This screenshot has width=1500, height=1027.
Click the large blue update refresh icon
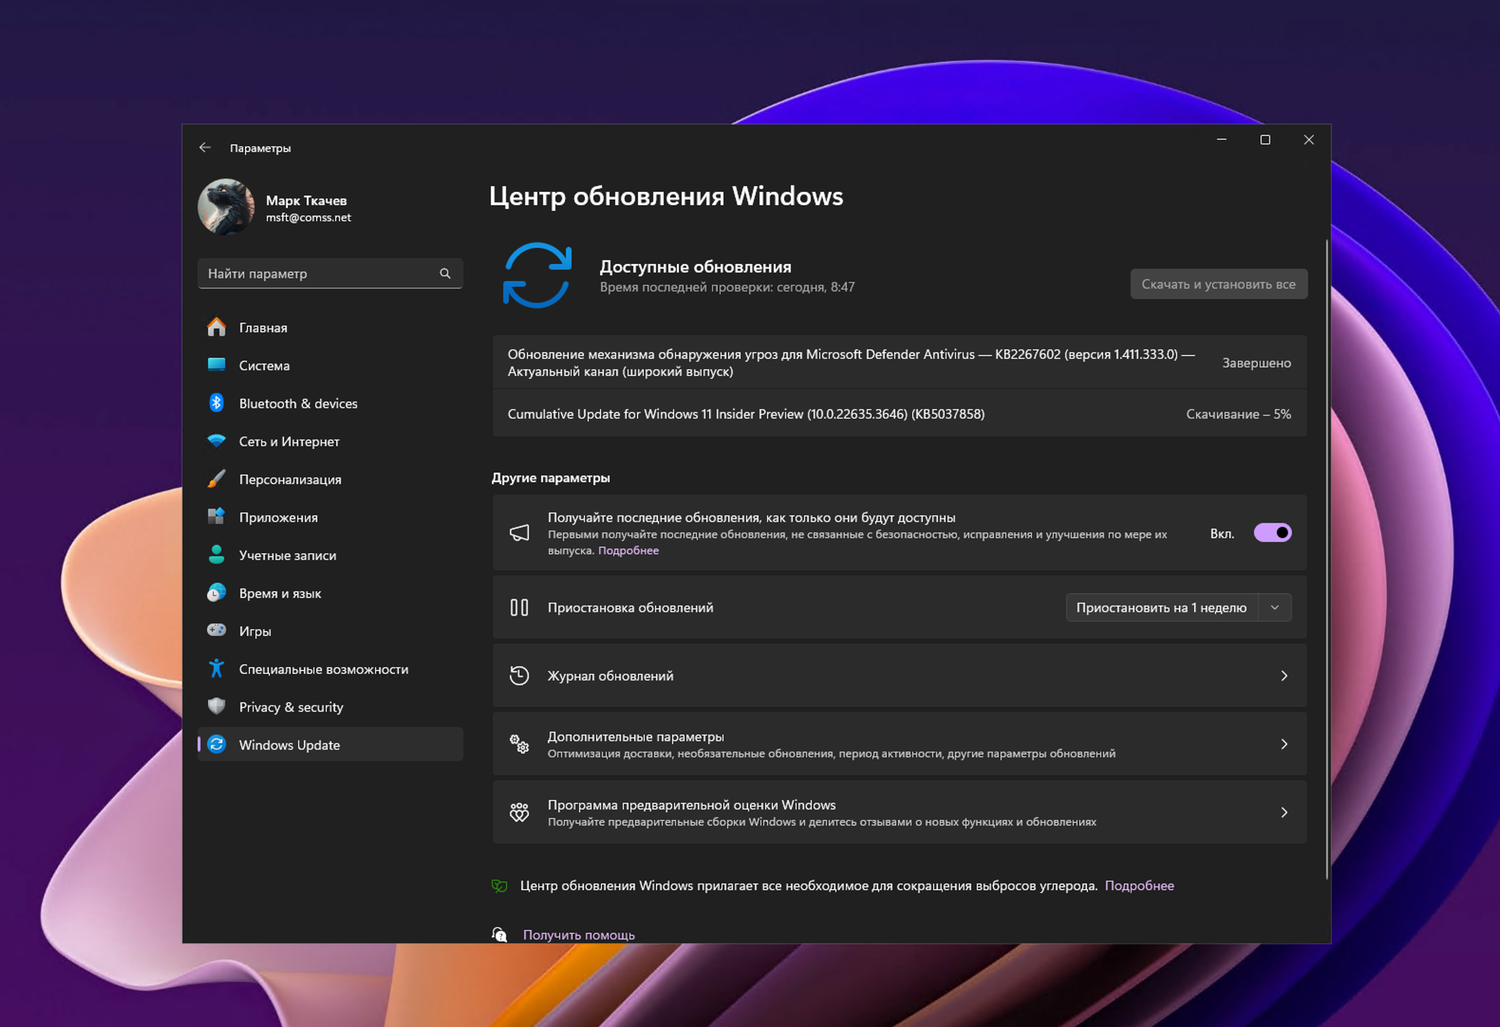coord(537,275)
